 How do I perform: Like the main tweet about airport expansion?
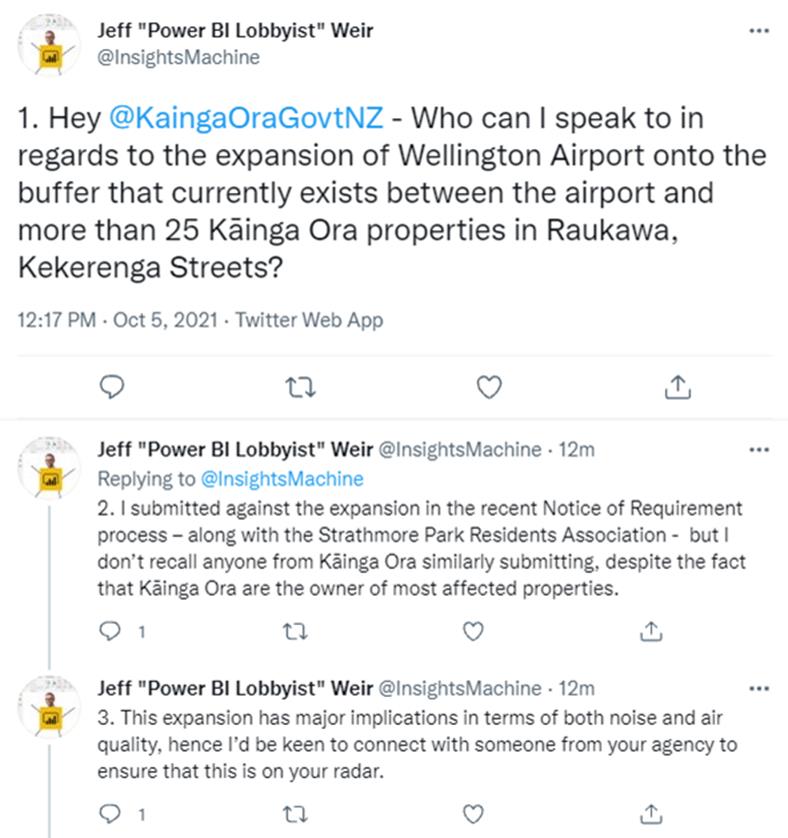click(488, 387)
